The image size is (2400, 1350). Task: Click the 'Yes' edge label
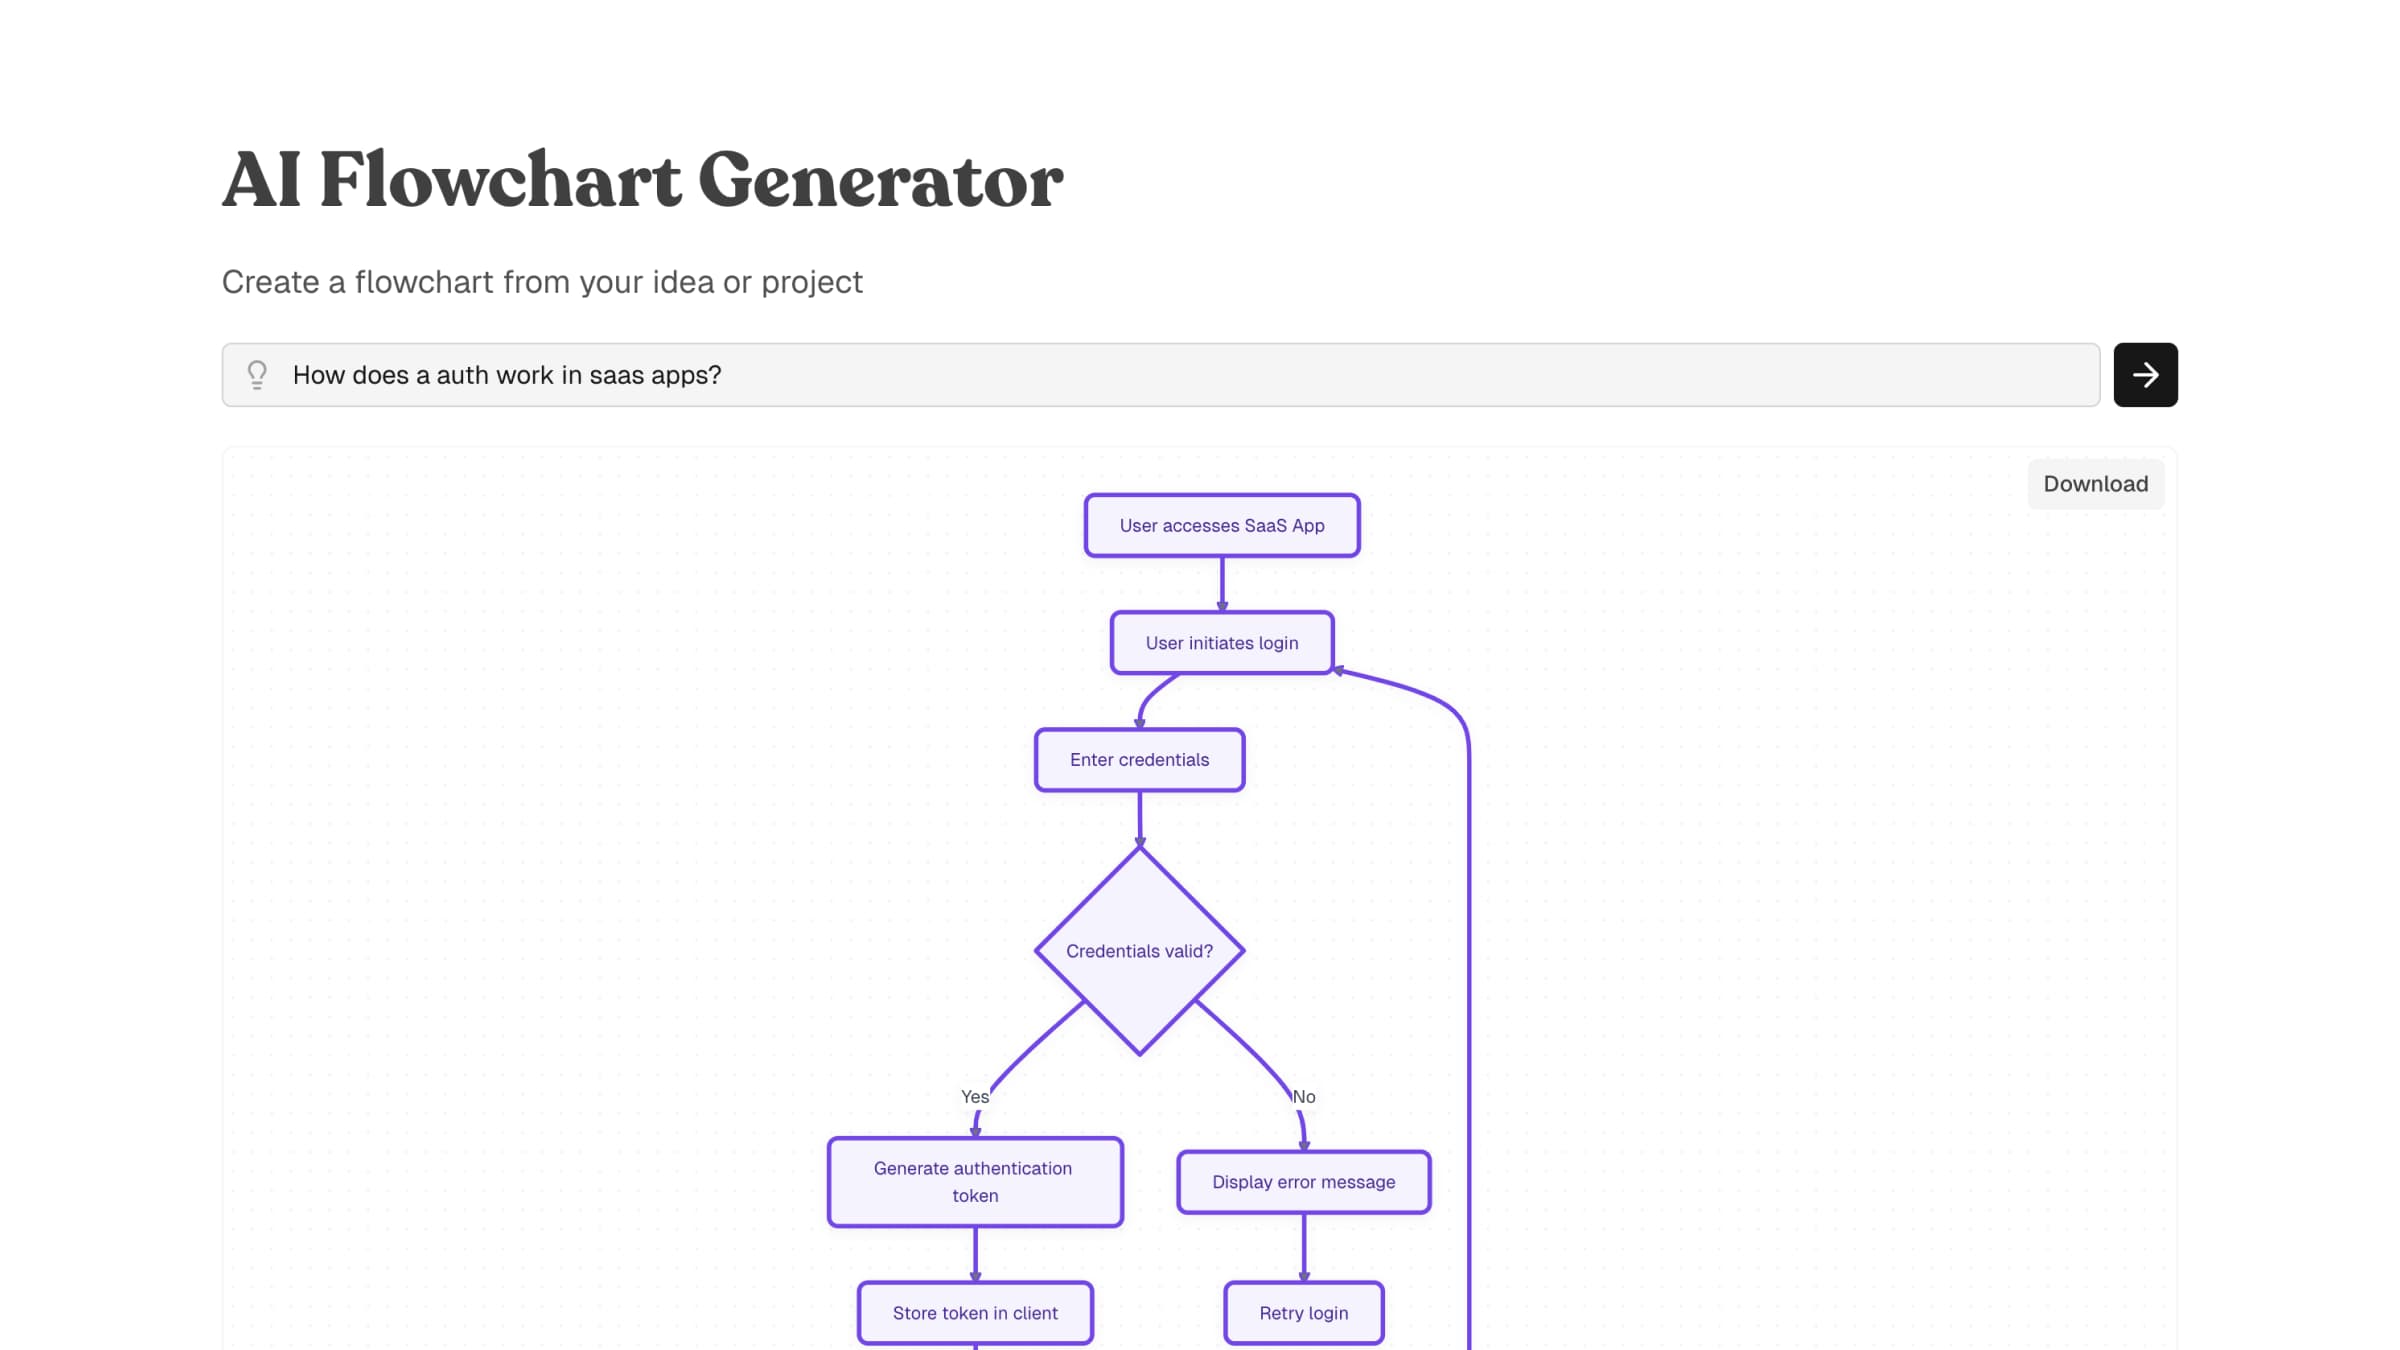pos(975,1096)
